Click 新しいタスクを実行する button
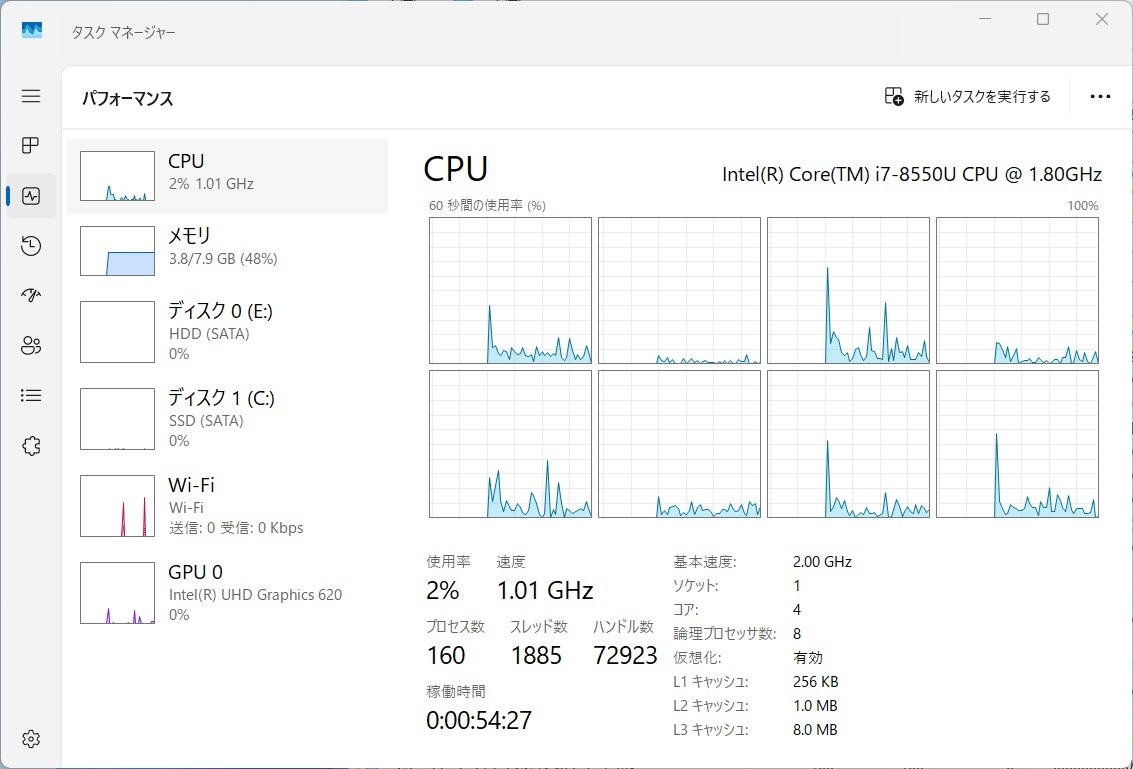The image size is (1133, 769). tap(968, 97)
